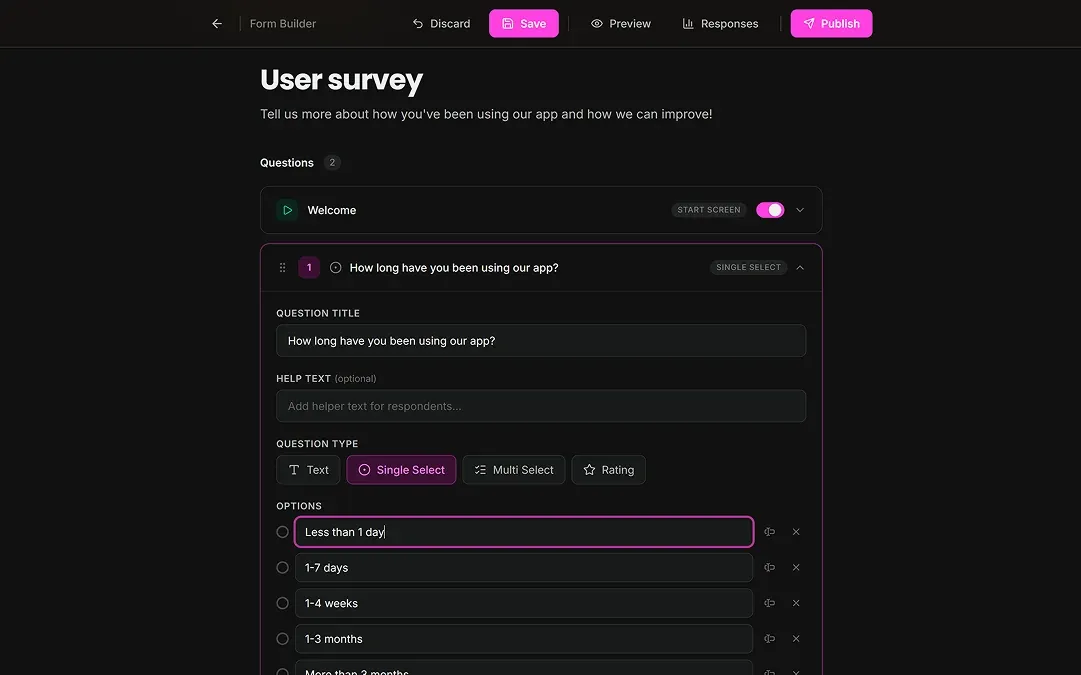1081x675 pixels.
Task: Click the Save button
Action: [523, 22]
